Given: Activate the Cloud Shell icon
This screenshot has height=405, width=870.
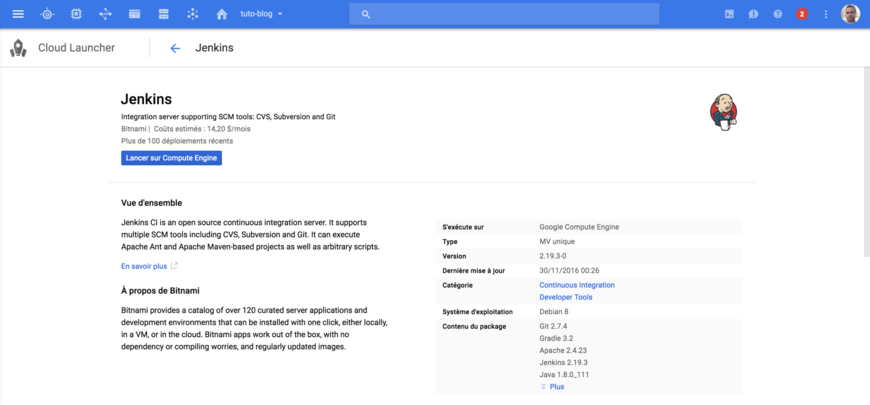Looking at the screenshot, I should (730, 14).
